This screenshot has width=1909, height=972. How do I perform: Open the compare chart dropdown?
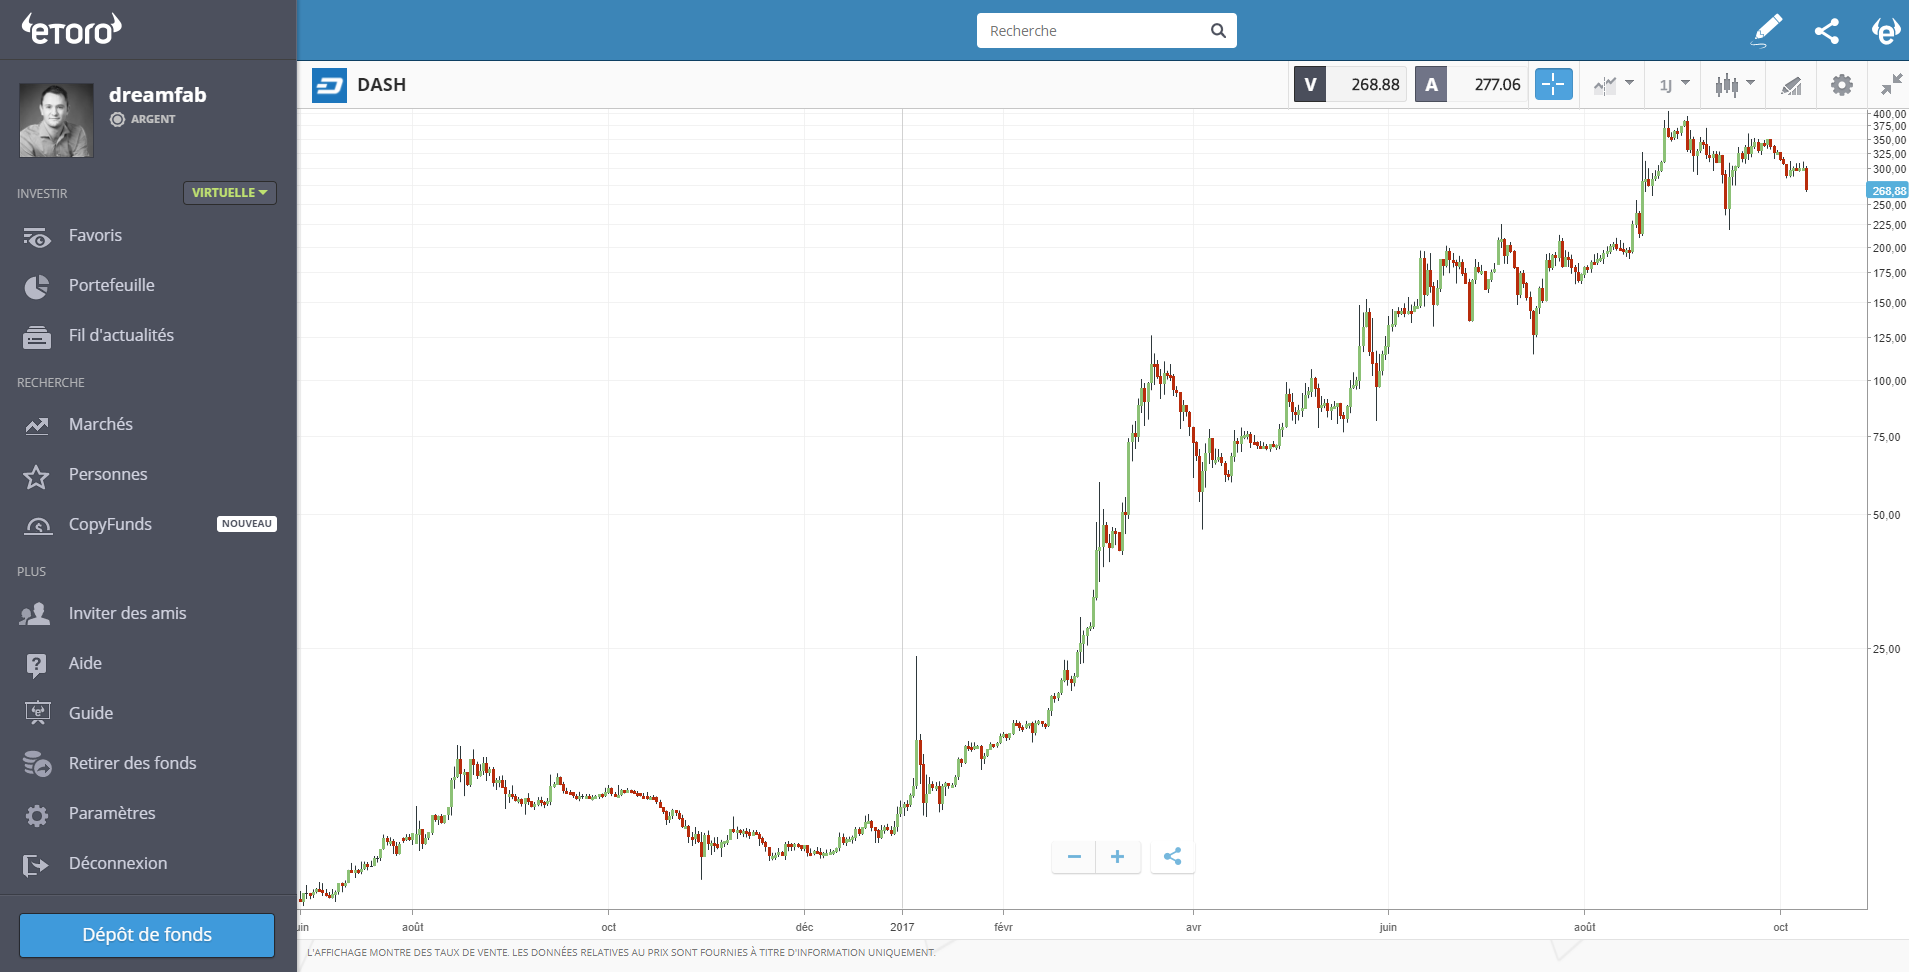[1613, 85]
